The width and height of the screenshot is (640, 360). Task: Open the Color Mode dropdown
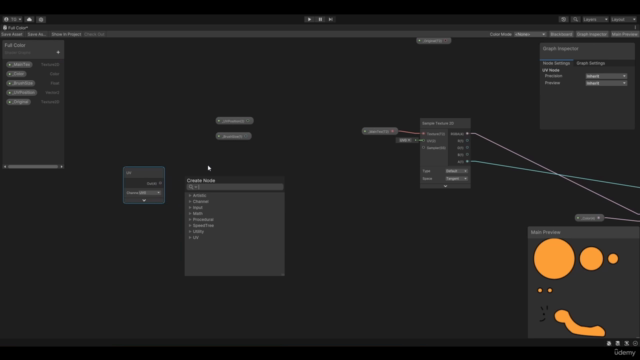point(530,34)
